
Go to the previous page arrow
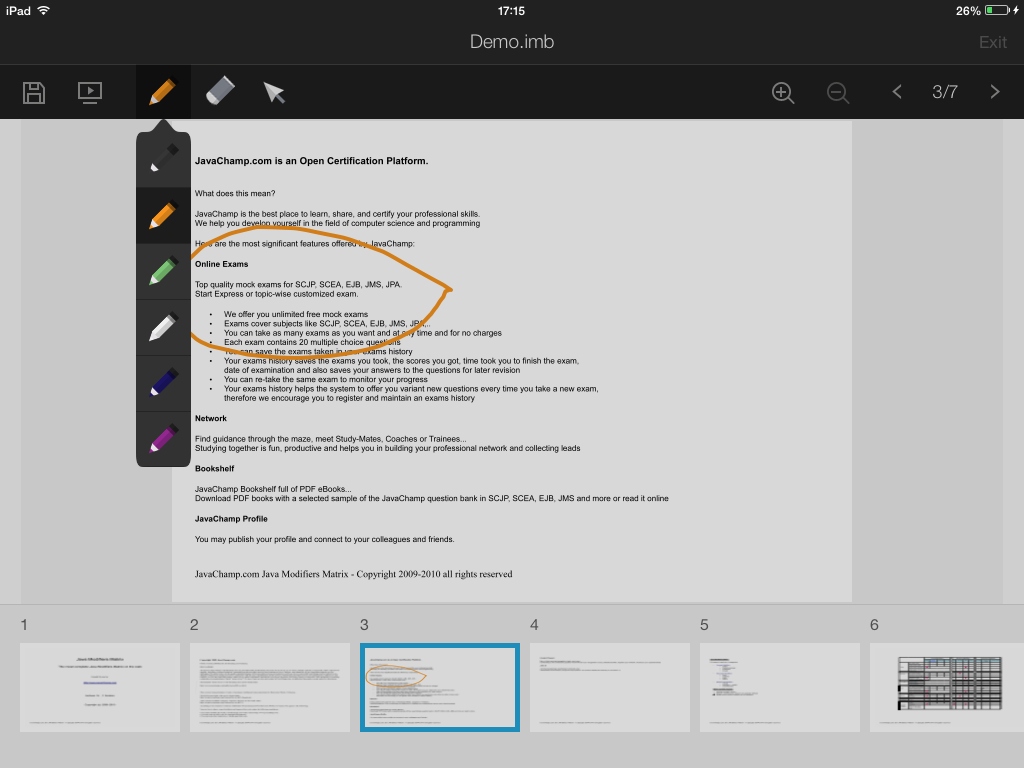pyautogui.click(x=897, y=92)
